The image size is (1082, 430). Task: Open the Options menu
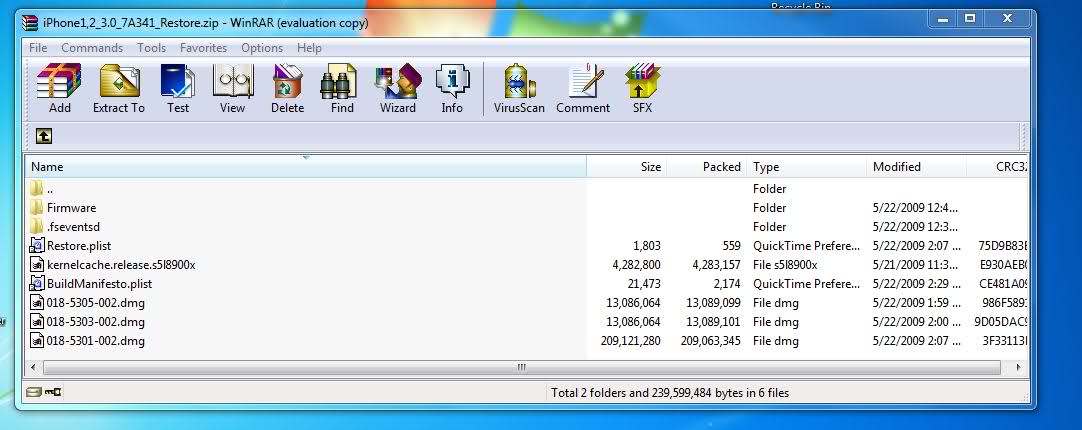point(262,48)
